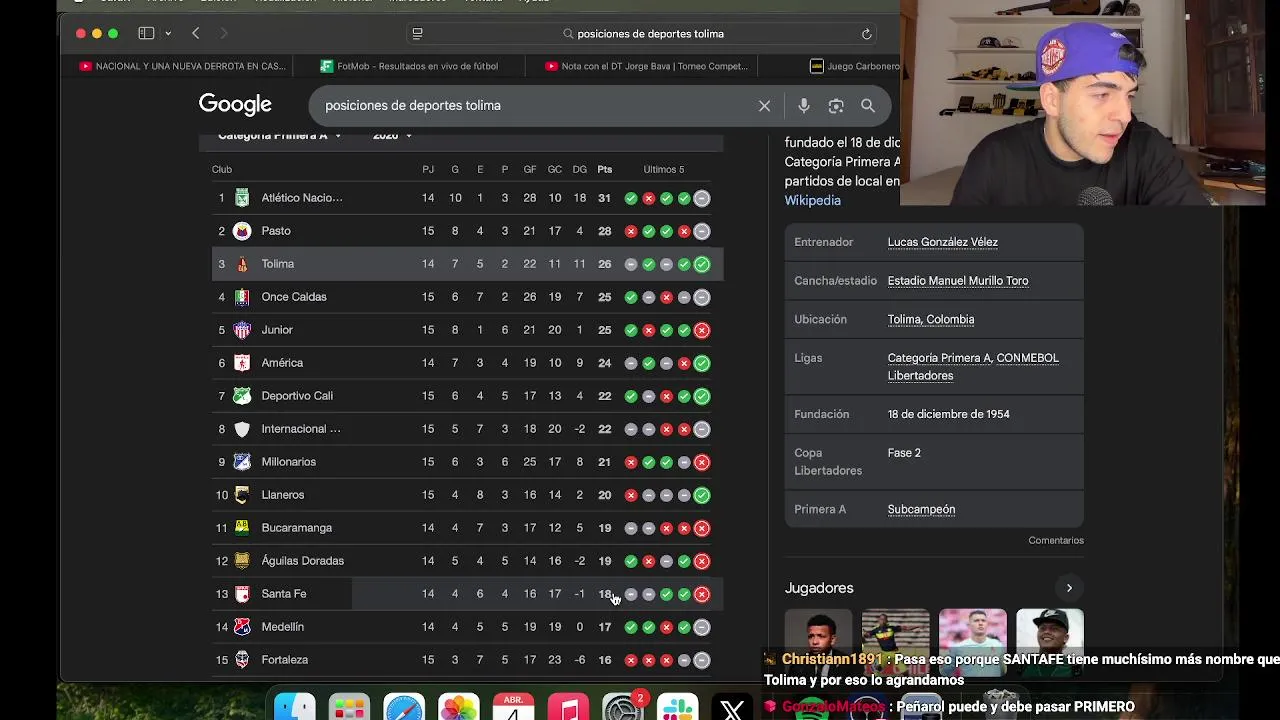Open Music from the Dock

tap(568, 707)
